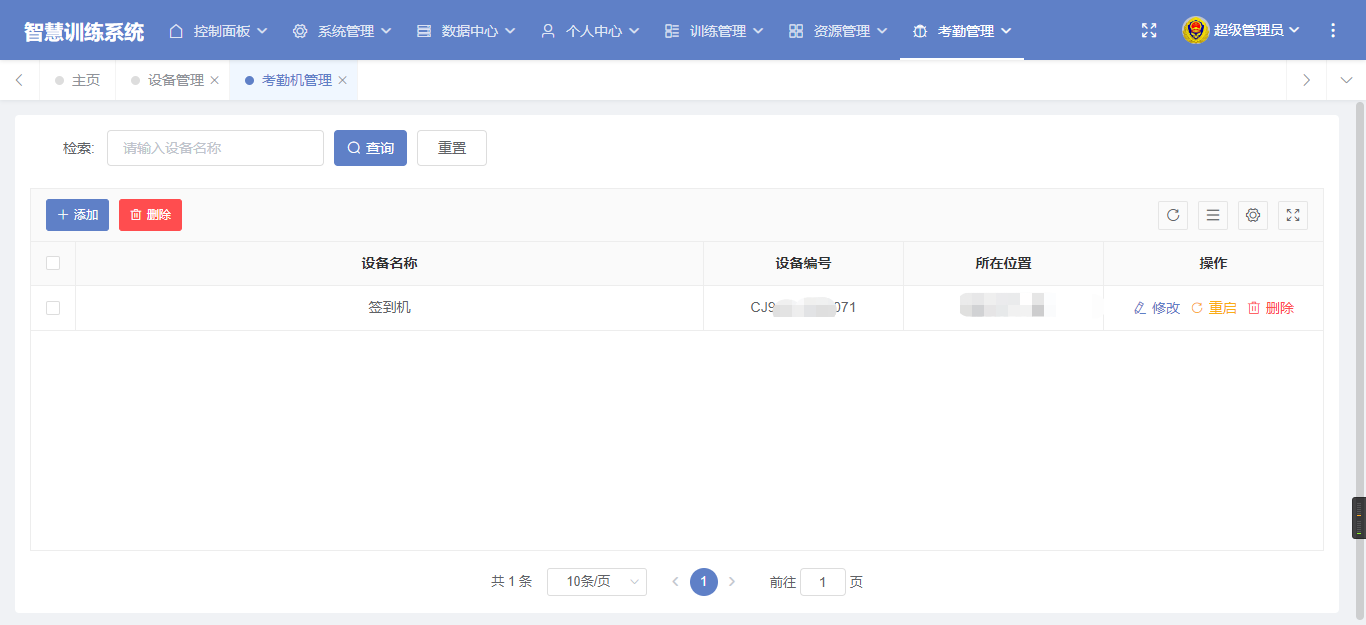Open the vertical three-dot more menu

click(1332, 31)
